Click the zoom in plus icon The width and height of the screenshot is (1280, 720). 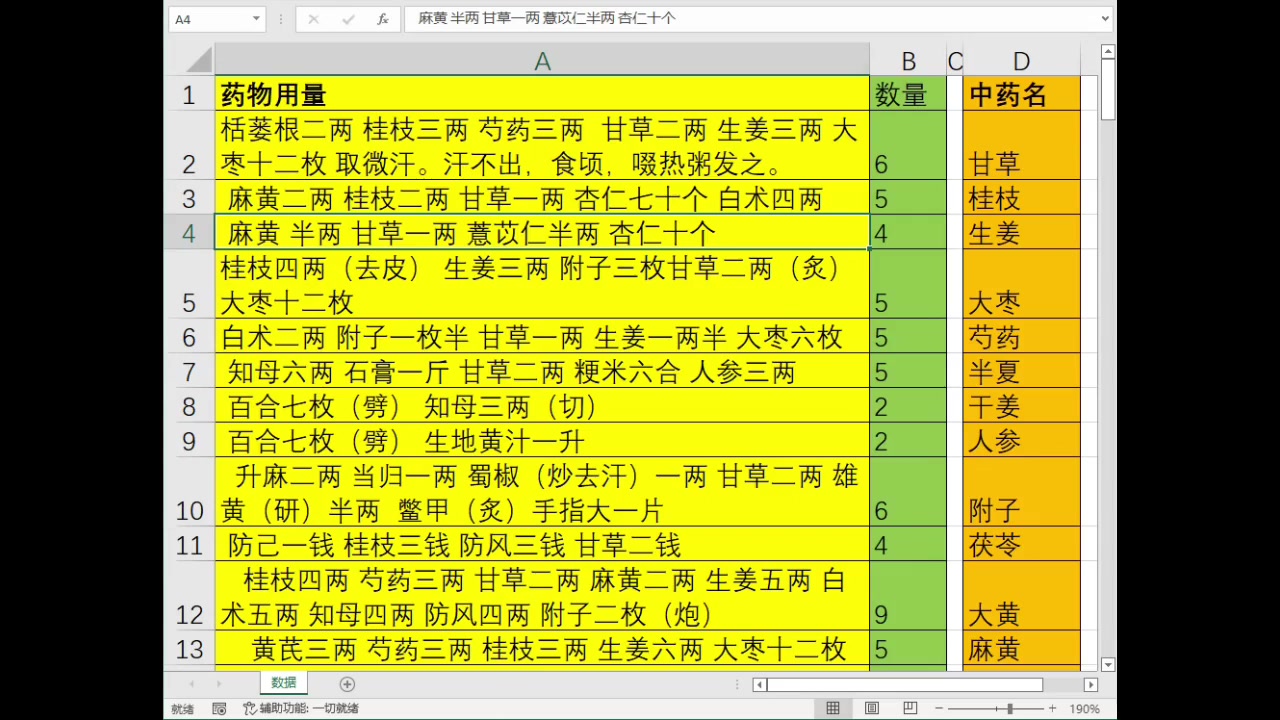click(1052, 708)
